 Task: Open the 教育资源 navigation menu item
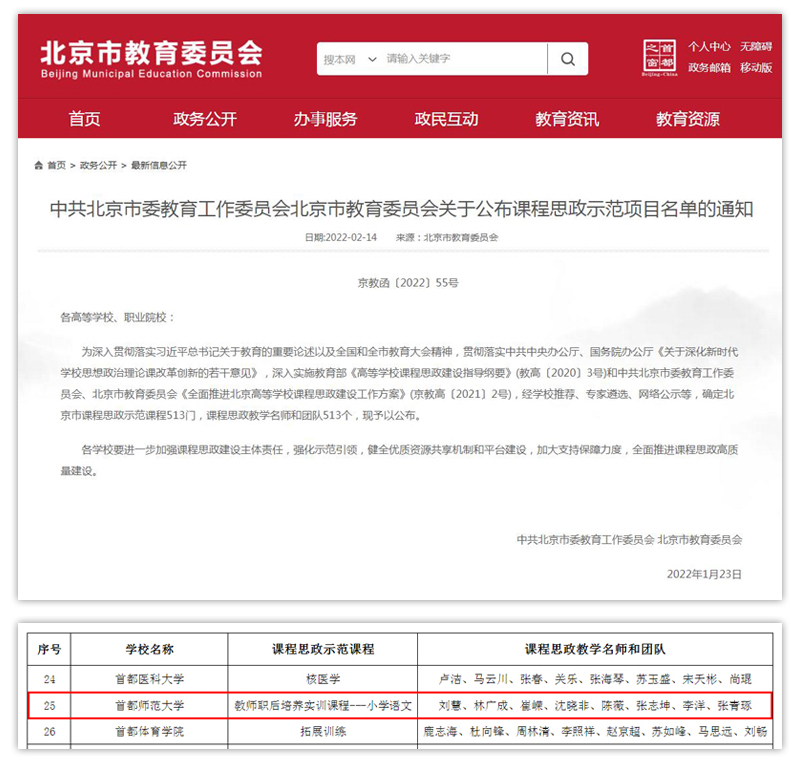click(x=688, y=119)
